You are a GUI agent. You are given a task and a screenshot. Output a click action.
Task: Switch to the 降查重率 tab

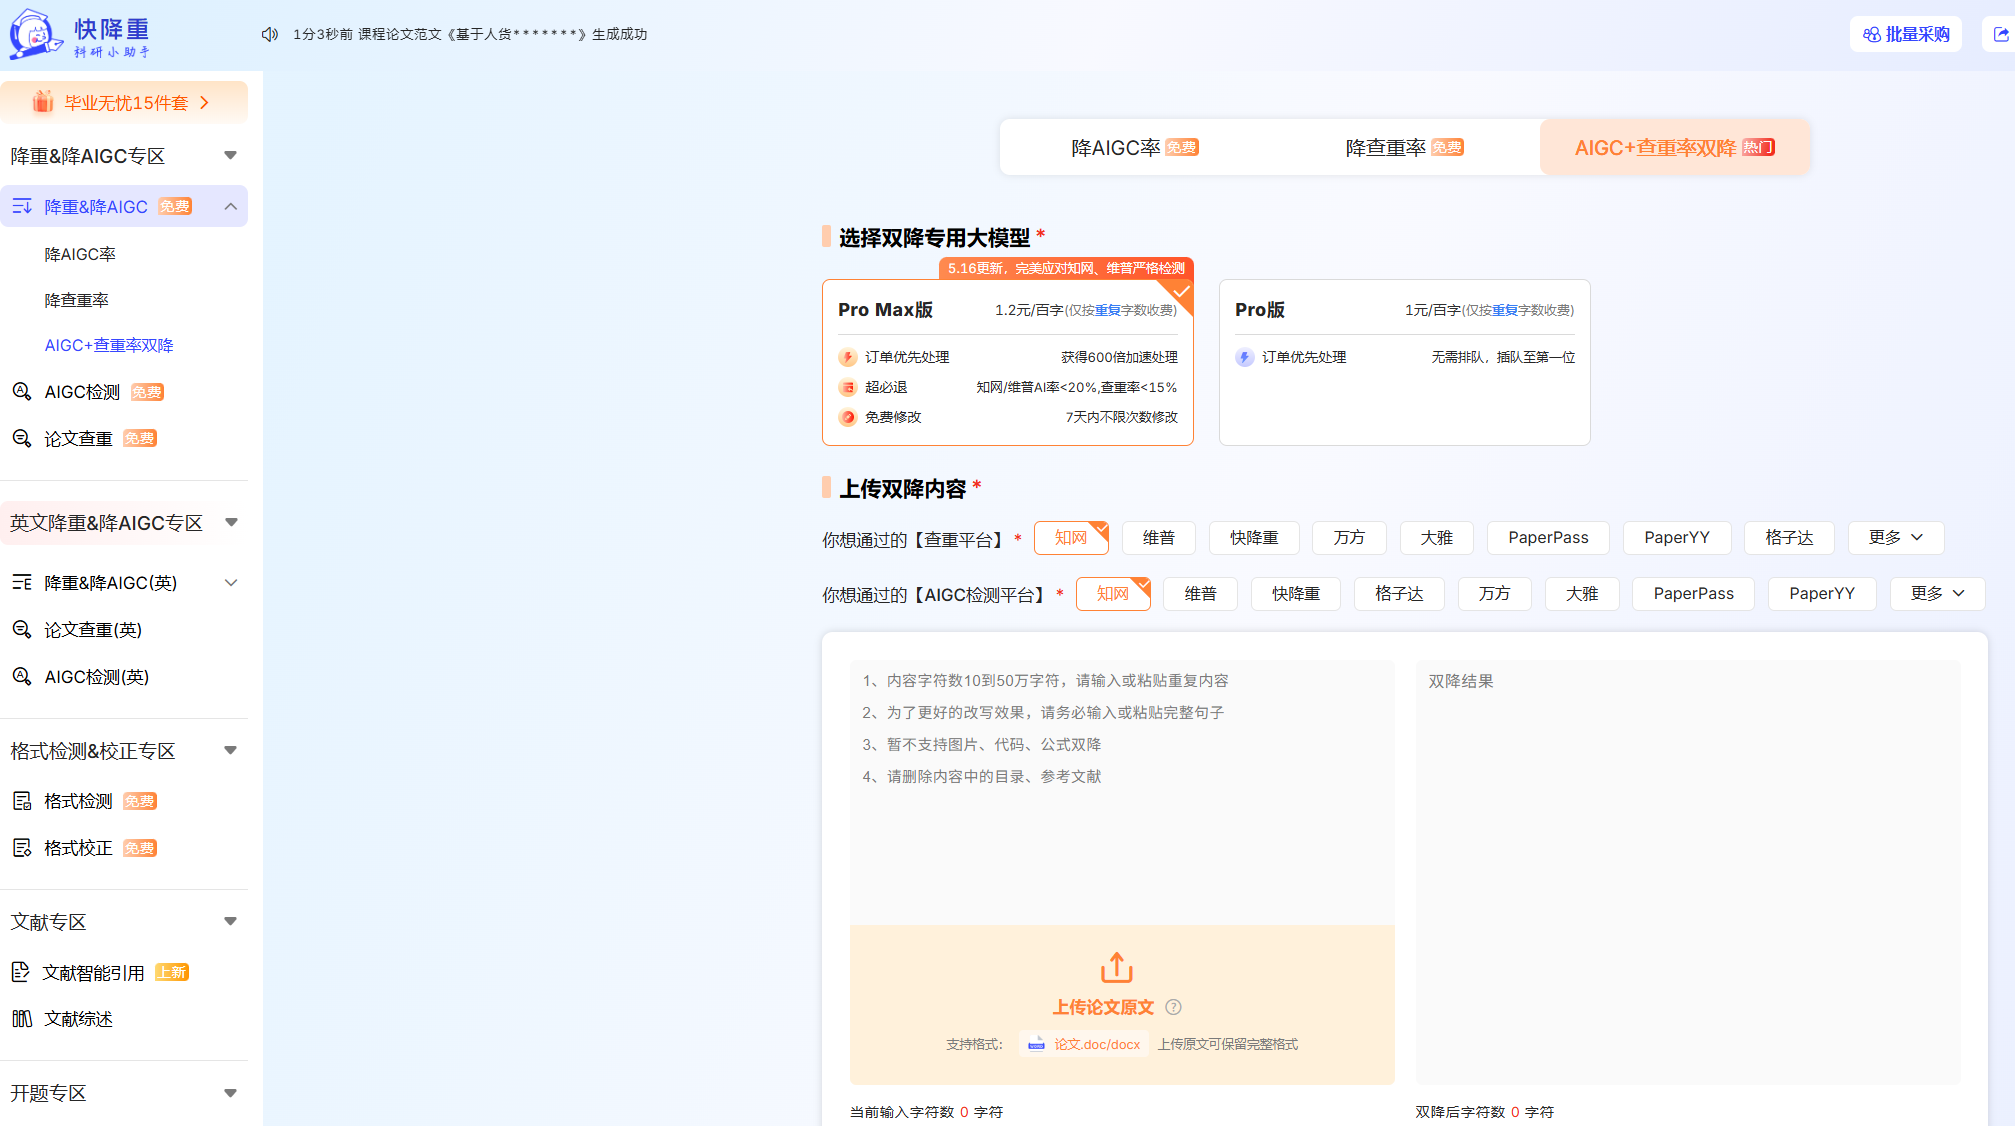(1404, 148)
